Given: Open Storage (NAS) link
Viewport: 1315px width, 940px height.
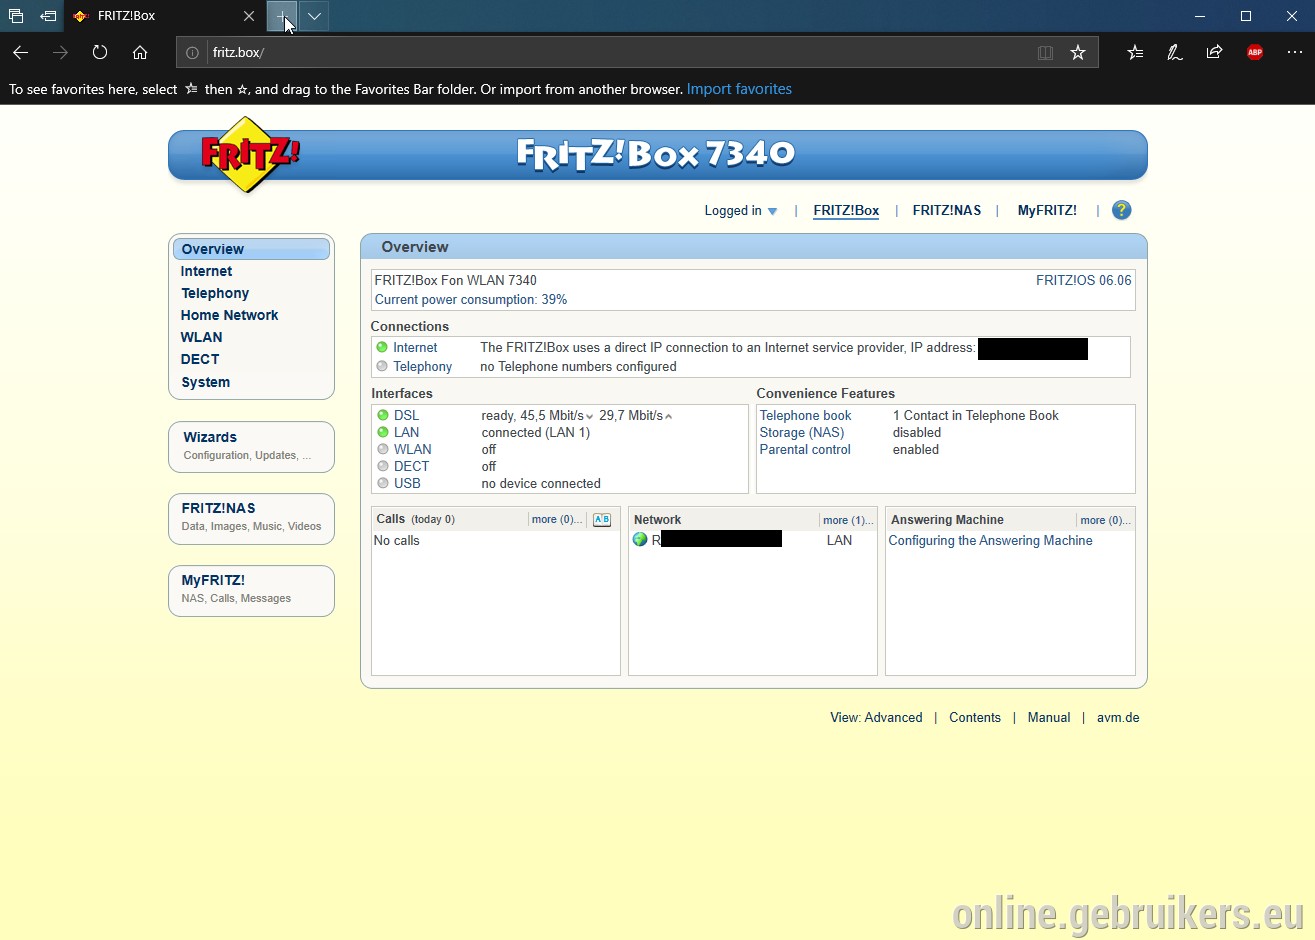Looking at the screenshot, I should (x=802, y=432).
